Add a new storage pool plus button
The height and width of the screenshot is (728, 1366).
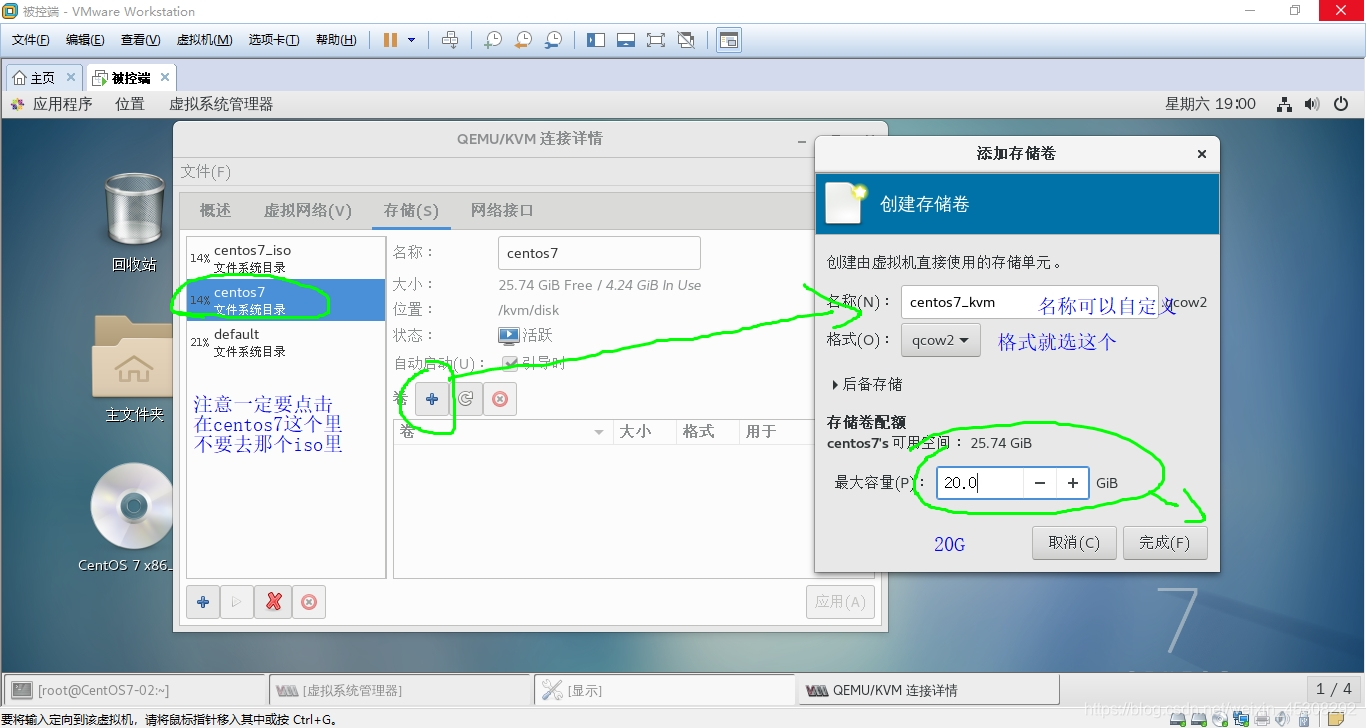(203, 602)
